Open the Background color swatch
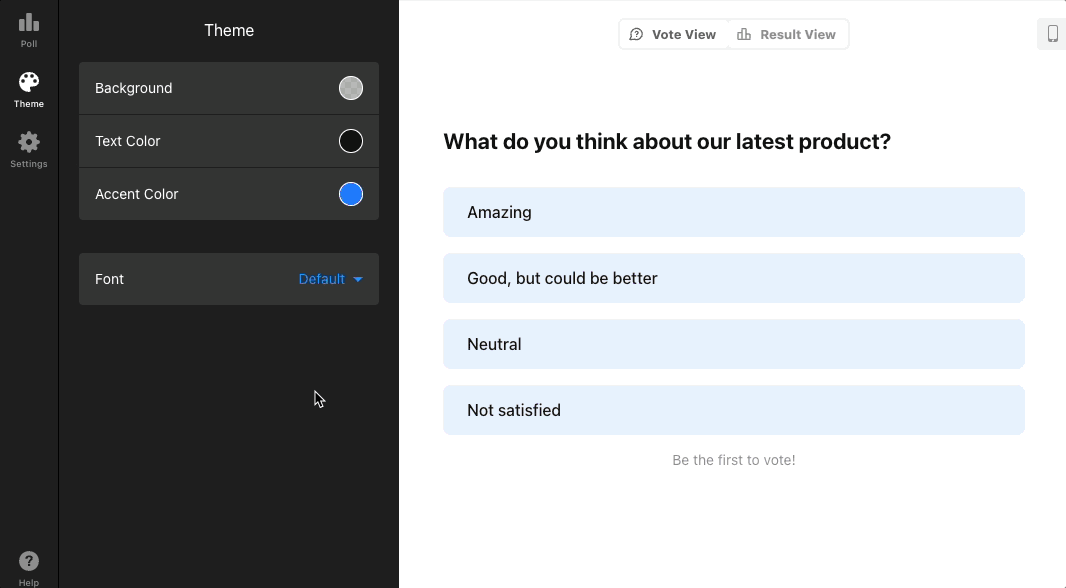 [x=351, y=88]
